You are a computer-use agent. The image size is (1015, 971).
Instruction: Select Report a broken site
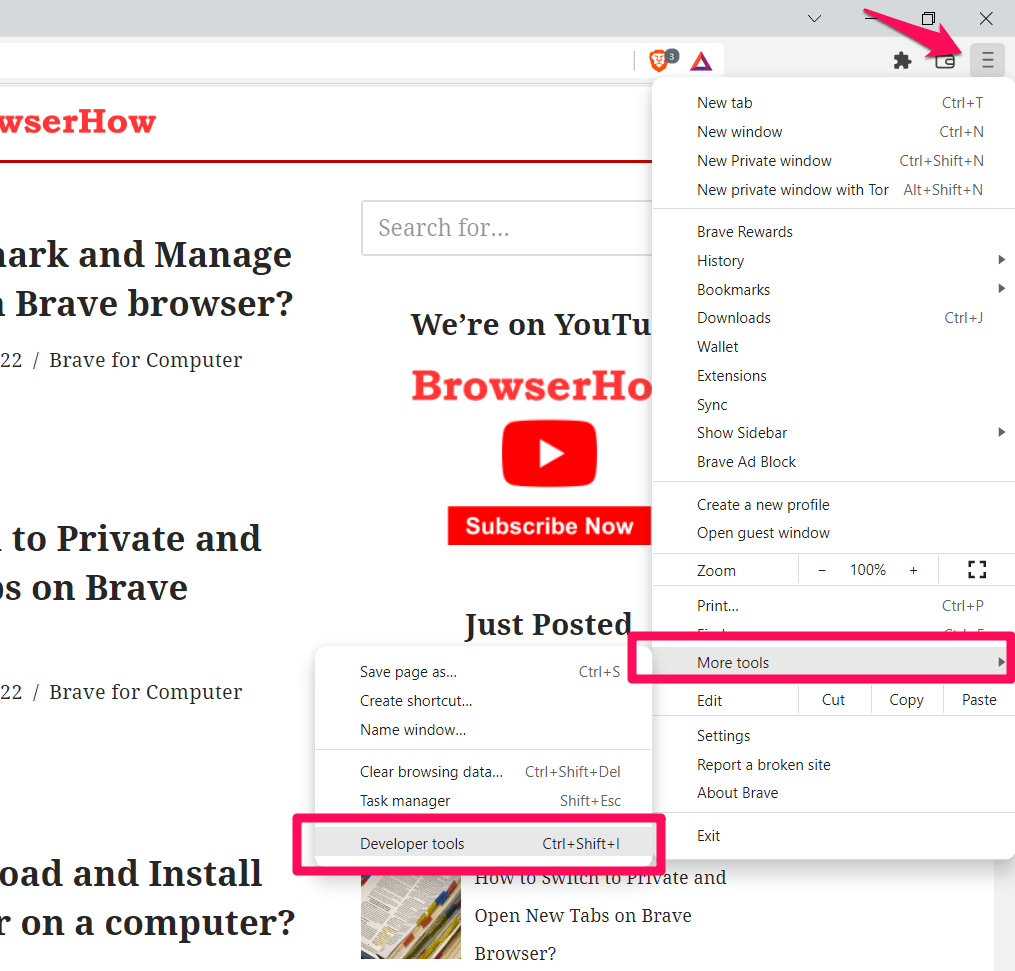pyautogui.click(x=834, y=765)
